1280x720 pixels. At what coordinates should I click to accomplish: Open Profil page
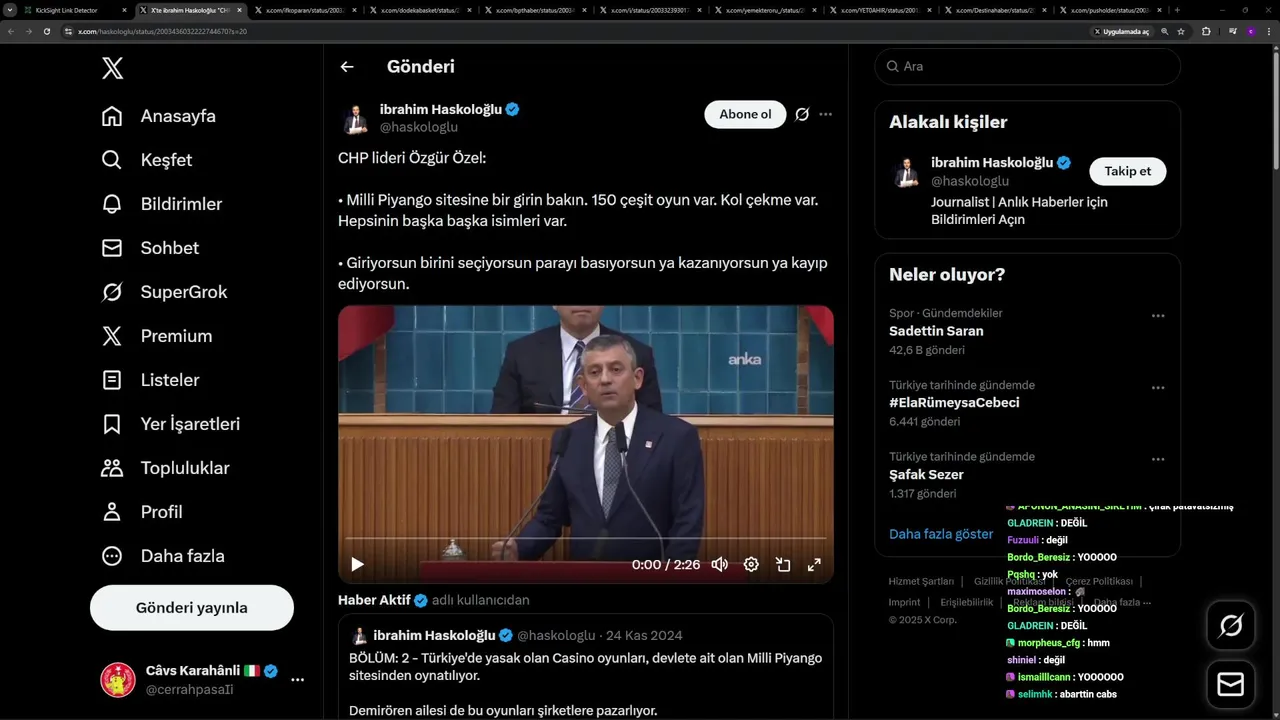tap(142, 512)
